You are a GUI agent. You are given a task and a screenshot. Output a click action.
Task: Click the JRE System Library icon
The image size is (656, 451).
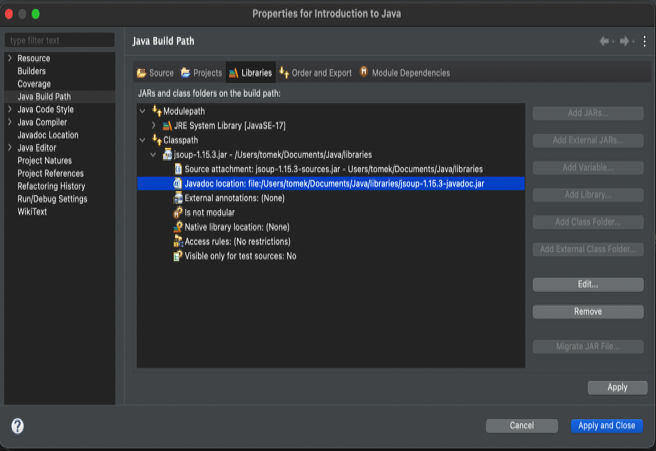pyautogui.click(x=167, y=126)
